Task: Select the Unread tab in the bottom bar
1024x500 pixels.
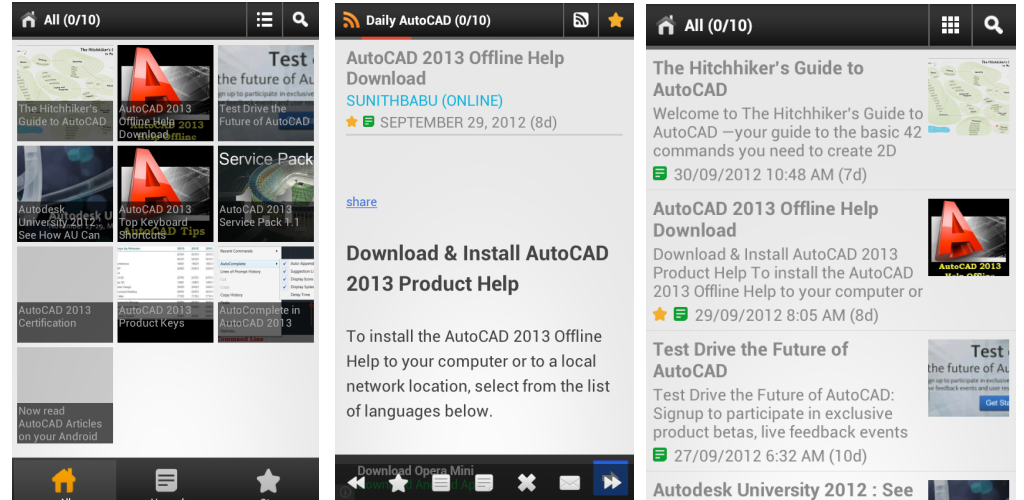Action: pyautogui.click(x=167, y=481)
